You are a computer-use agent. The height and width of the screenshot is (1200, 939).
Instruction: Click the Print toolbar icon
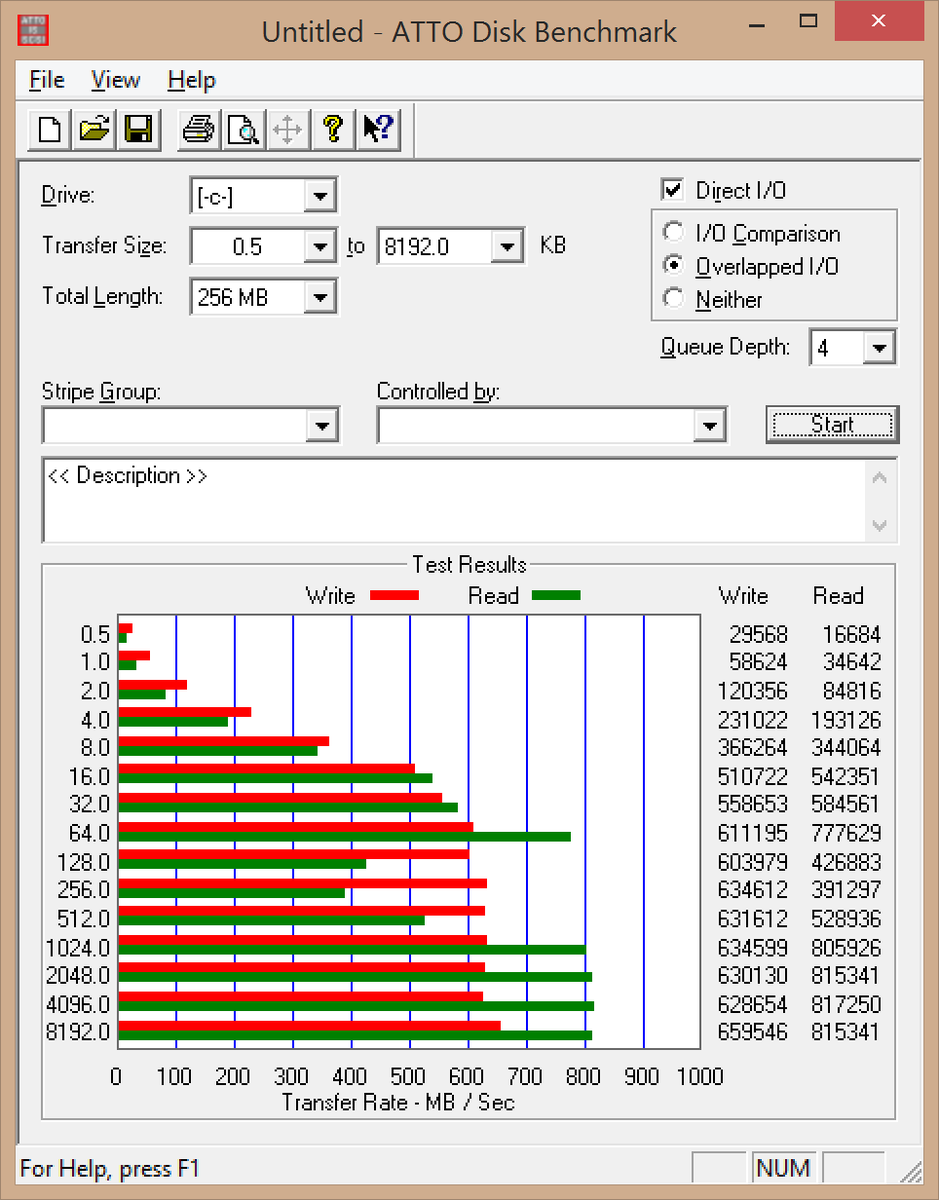[x=198, y=129]
